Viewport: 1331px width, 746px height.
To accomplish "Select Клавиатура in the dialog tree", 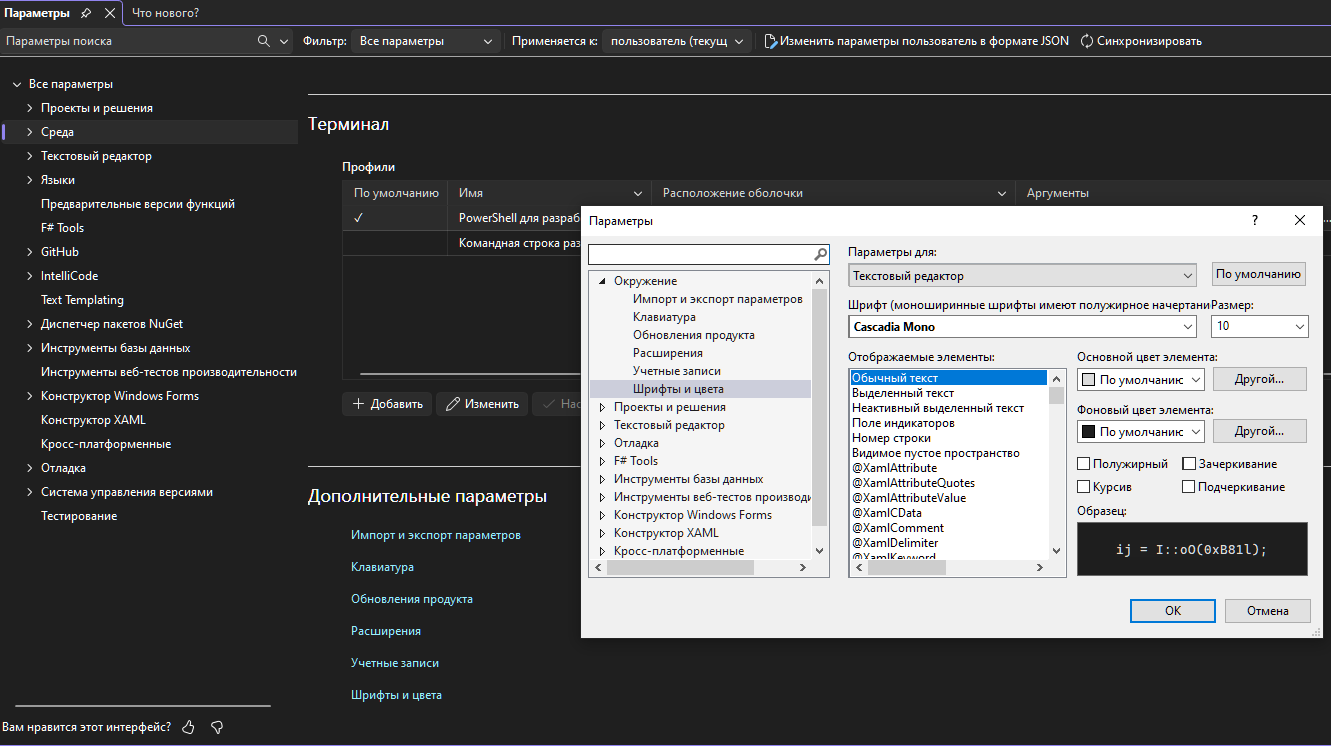I will click(664, 317).
